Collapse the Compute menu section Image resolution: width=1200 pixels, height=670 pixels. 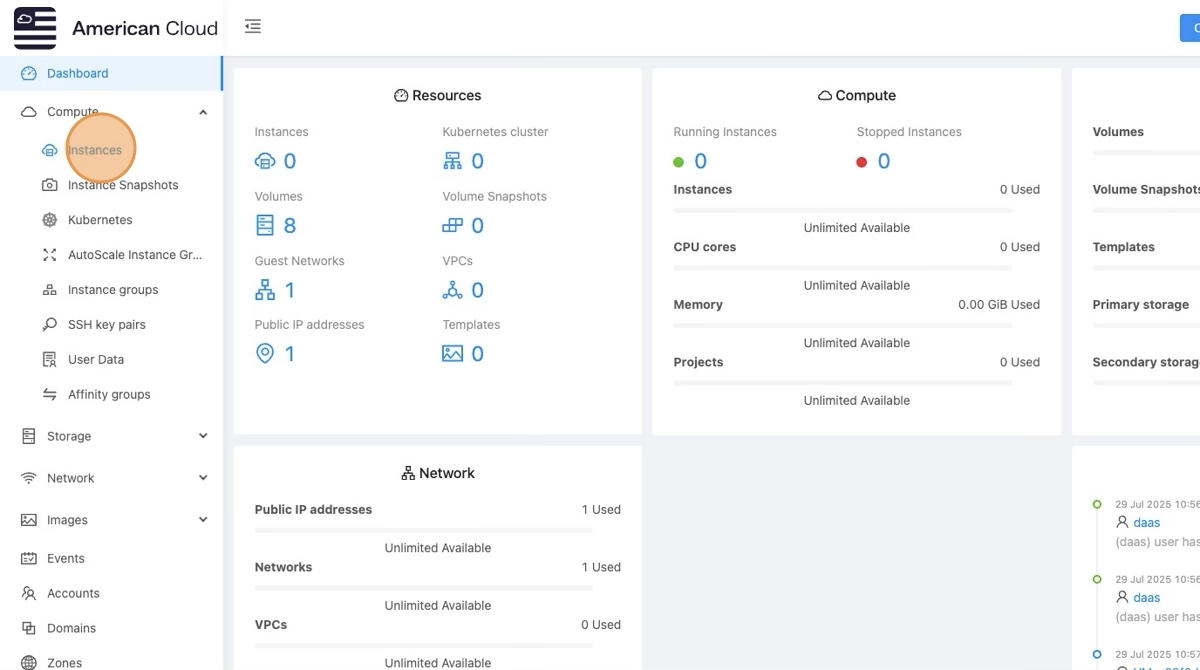pyautogui.click(x=203, y=112)
